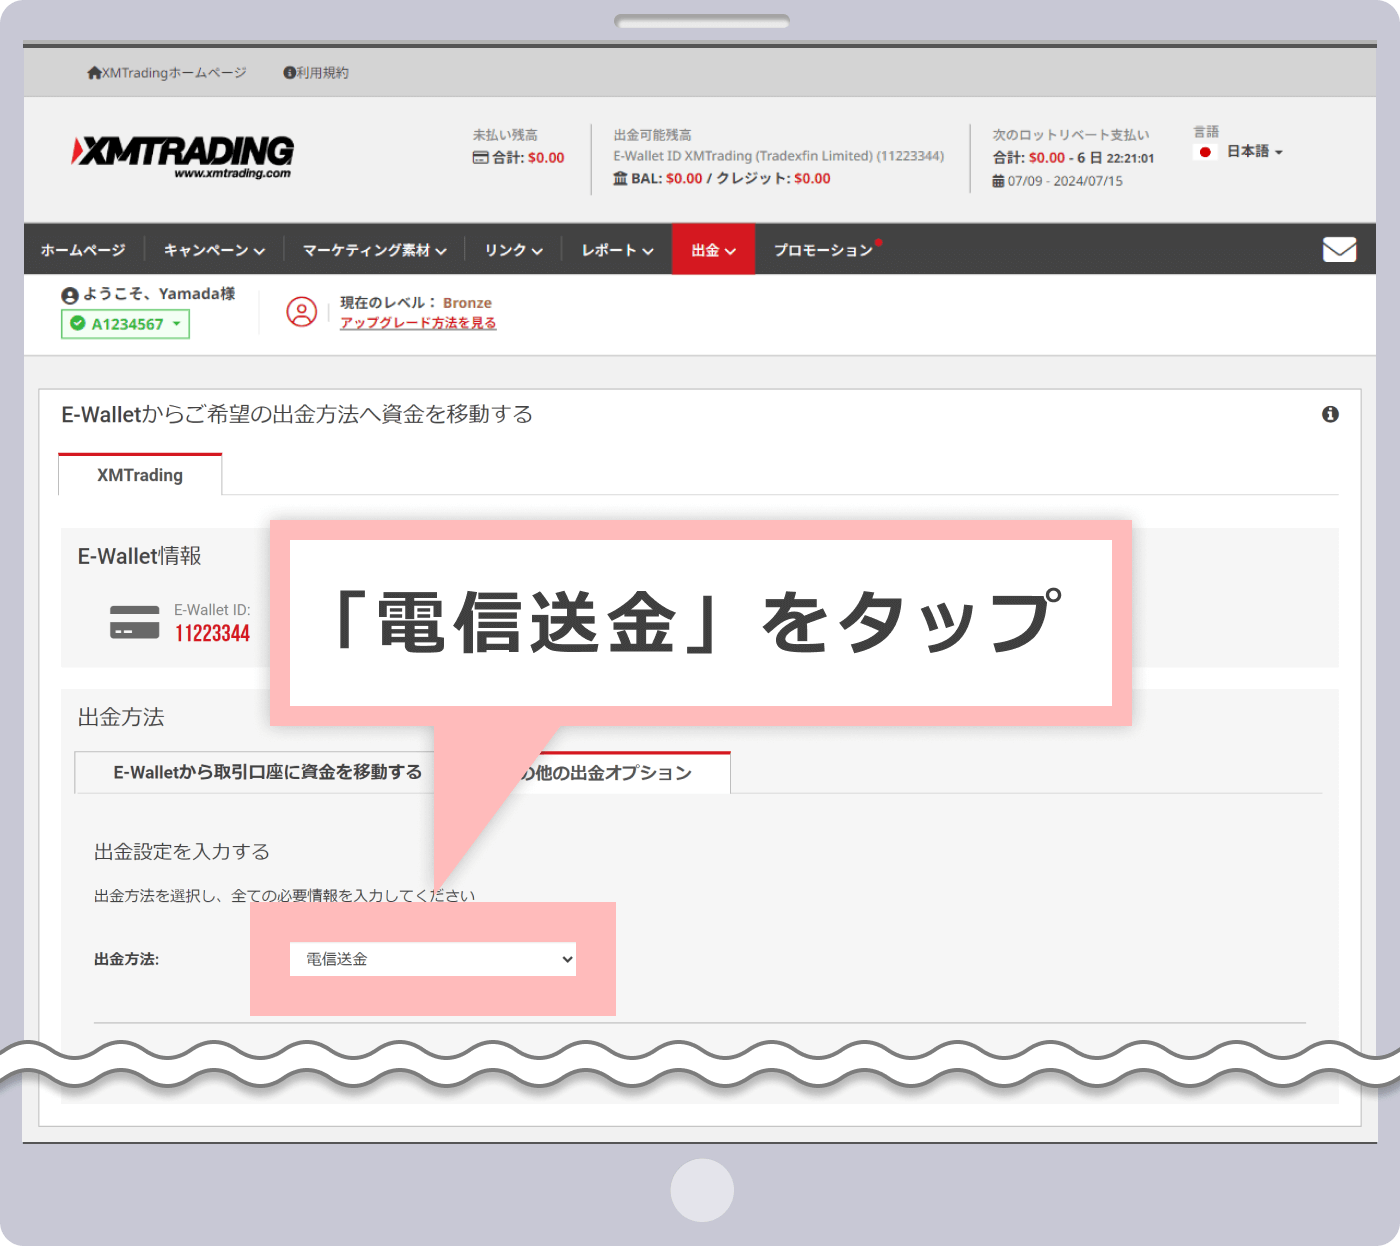Click the date range 07/09 - 2024/07/15
This screenshot has height=1246, width=1400.
1065,181
